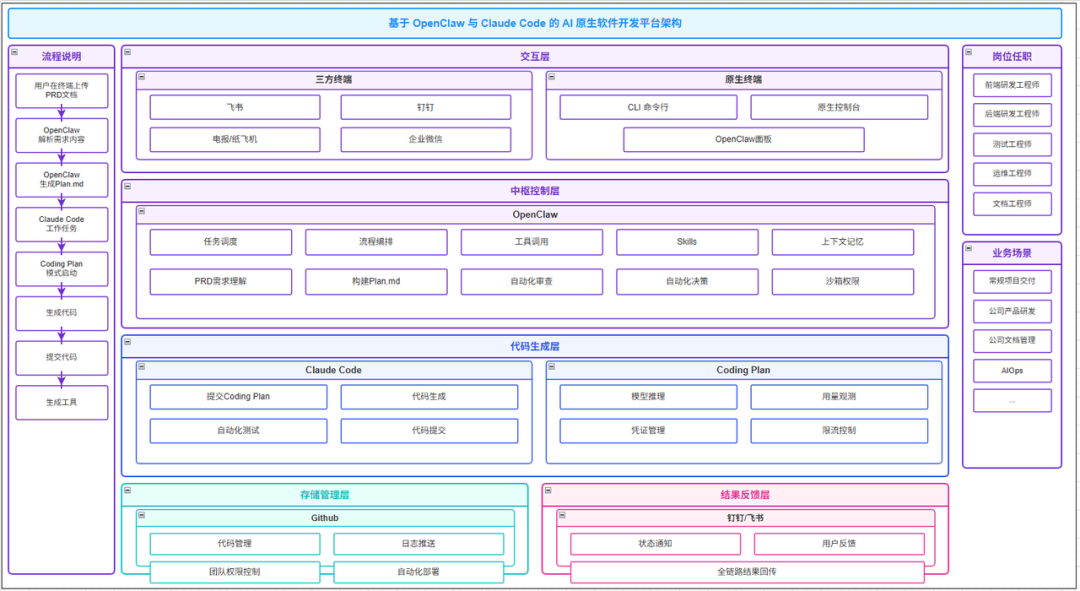Collapse the 中枢控制层 container
The width and height of the screenshot is (1080, 591).
[x=127, y=187]
